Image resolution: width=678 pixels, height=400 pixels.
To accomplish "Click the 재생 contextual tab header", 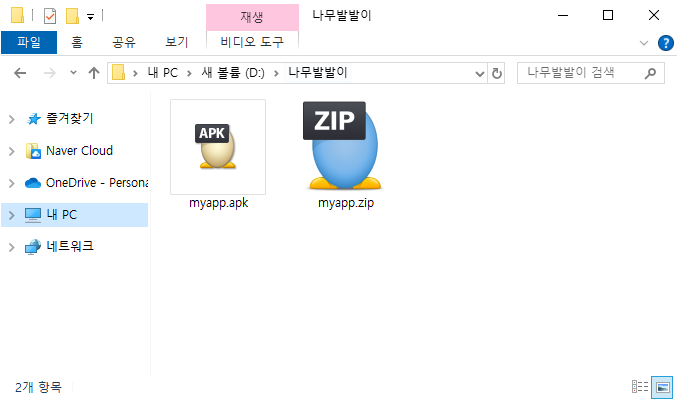I will tap(252, 17).
